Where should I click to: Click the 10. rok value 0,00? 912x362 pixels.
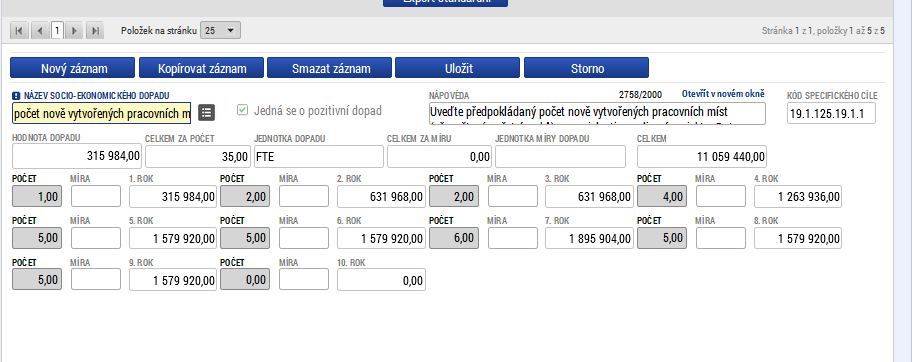pyautogui.click(x=381, y=279)
